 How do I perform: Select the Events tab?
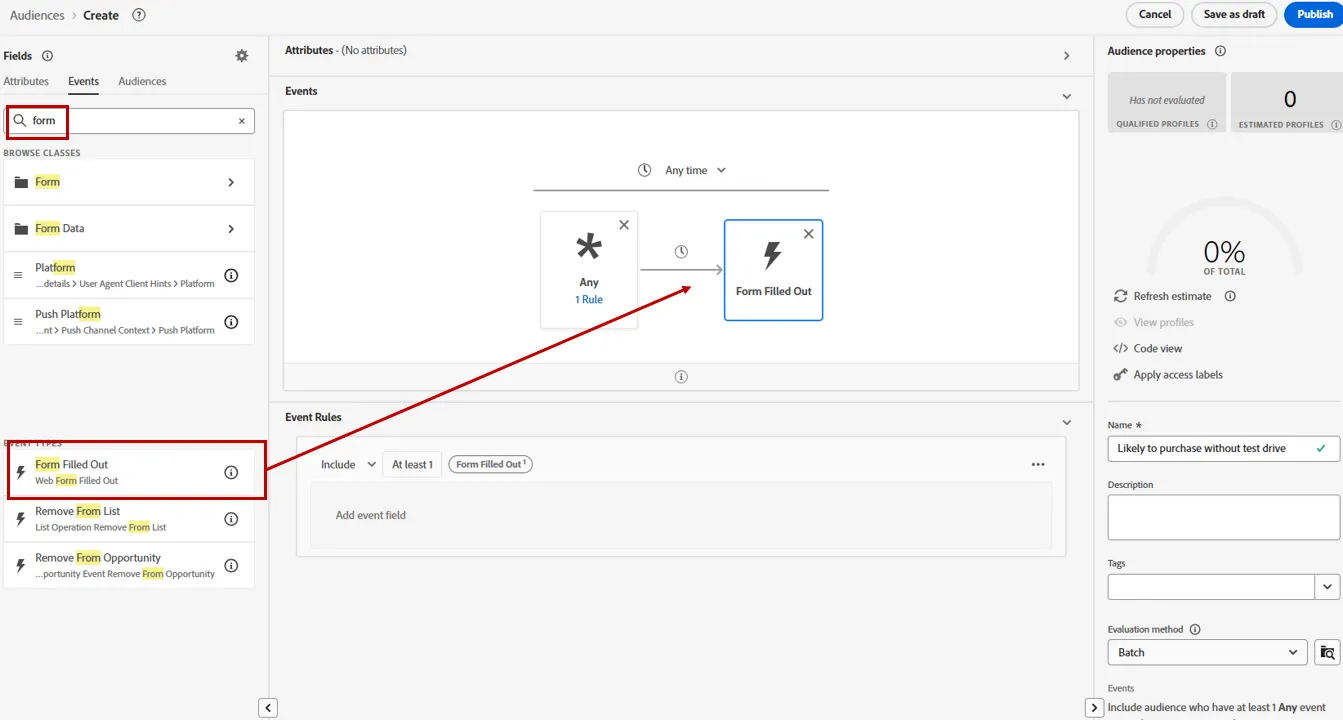83,81
